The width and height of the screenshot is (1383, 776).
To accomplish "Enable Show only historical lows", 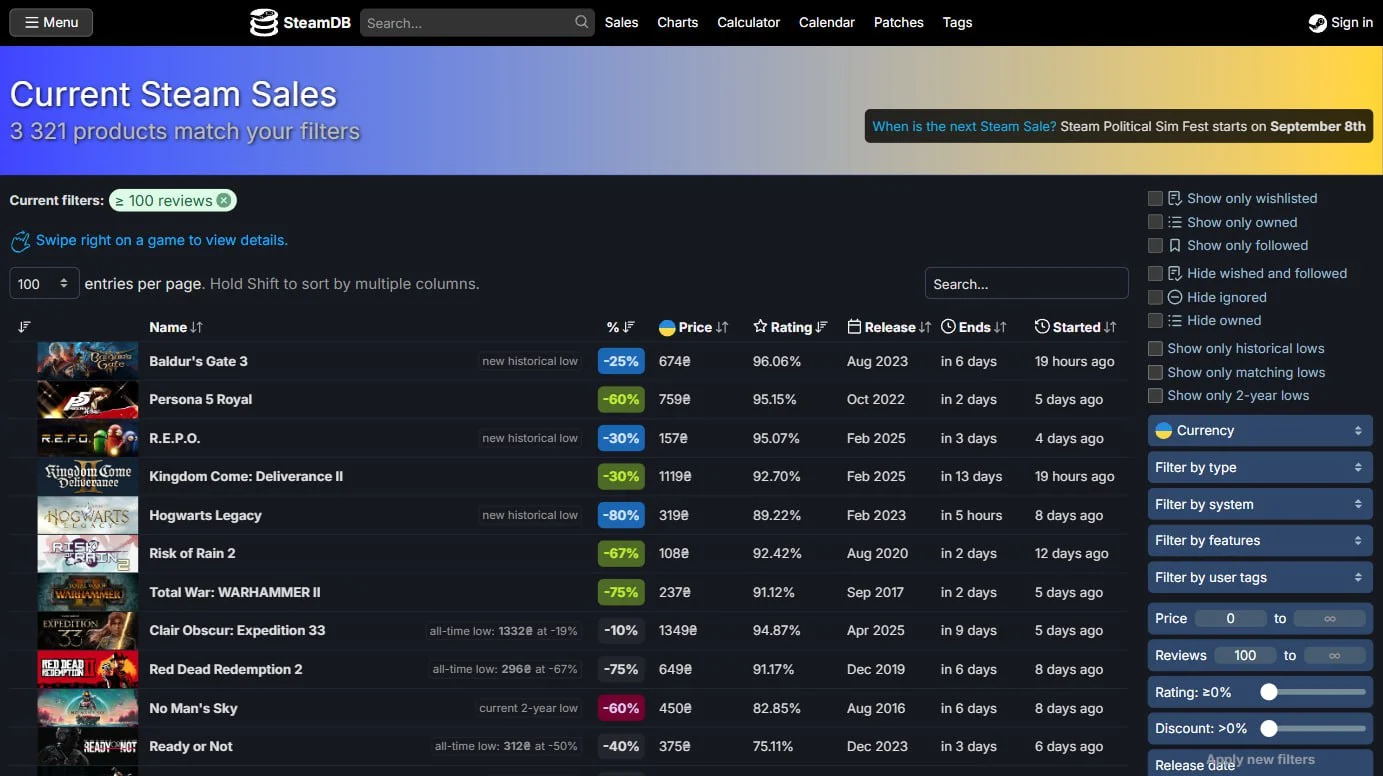I will [x=1155, y=348].
